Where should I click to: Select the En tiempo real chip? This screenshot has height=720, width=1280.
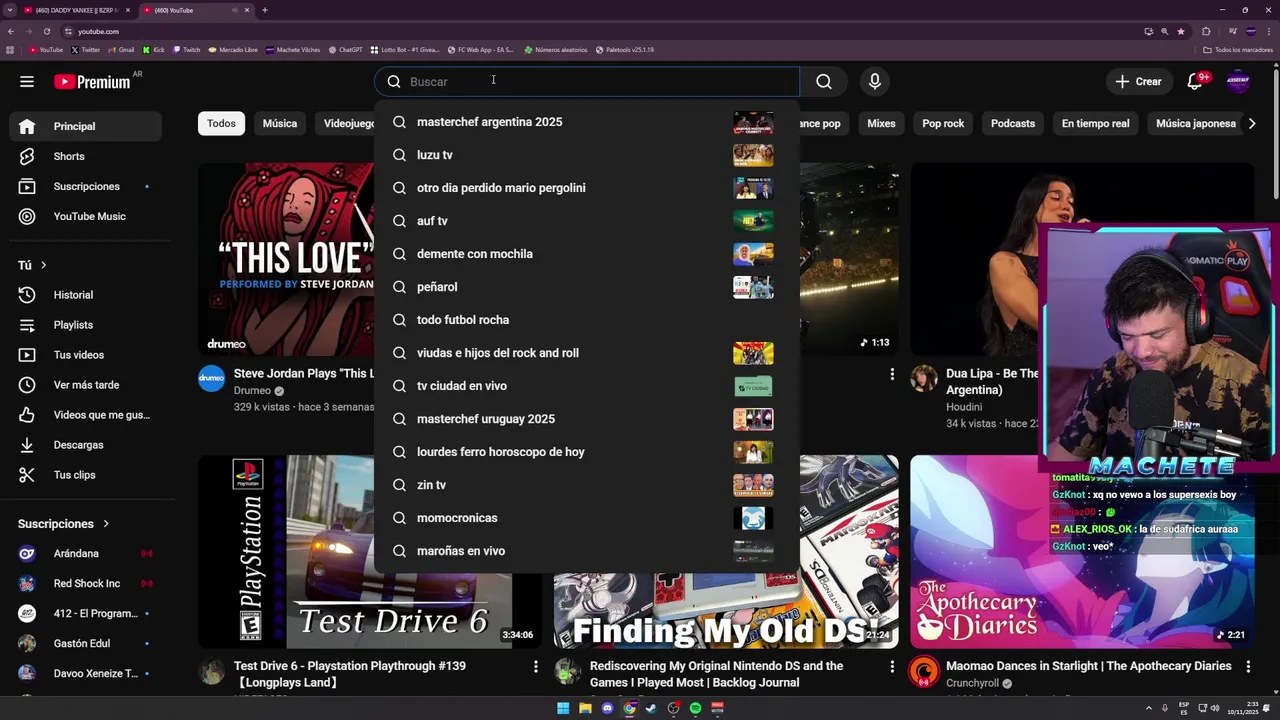(x=1095, y=123)
